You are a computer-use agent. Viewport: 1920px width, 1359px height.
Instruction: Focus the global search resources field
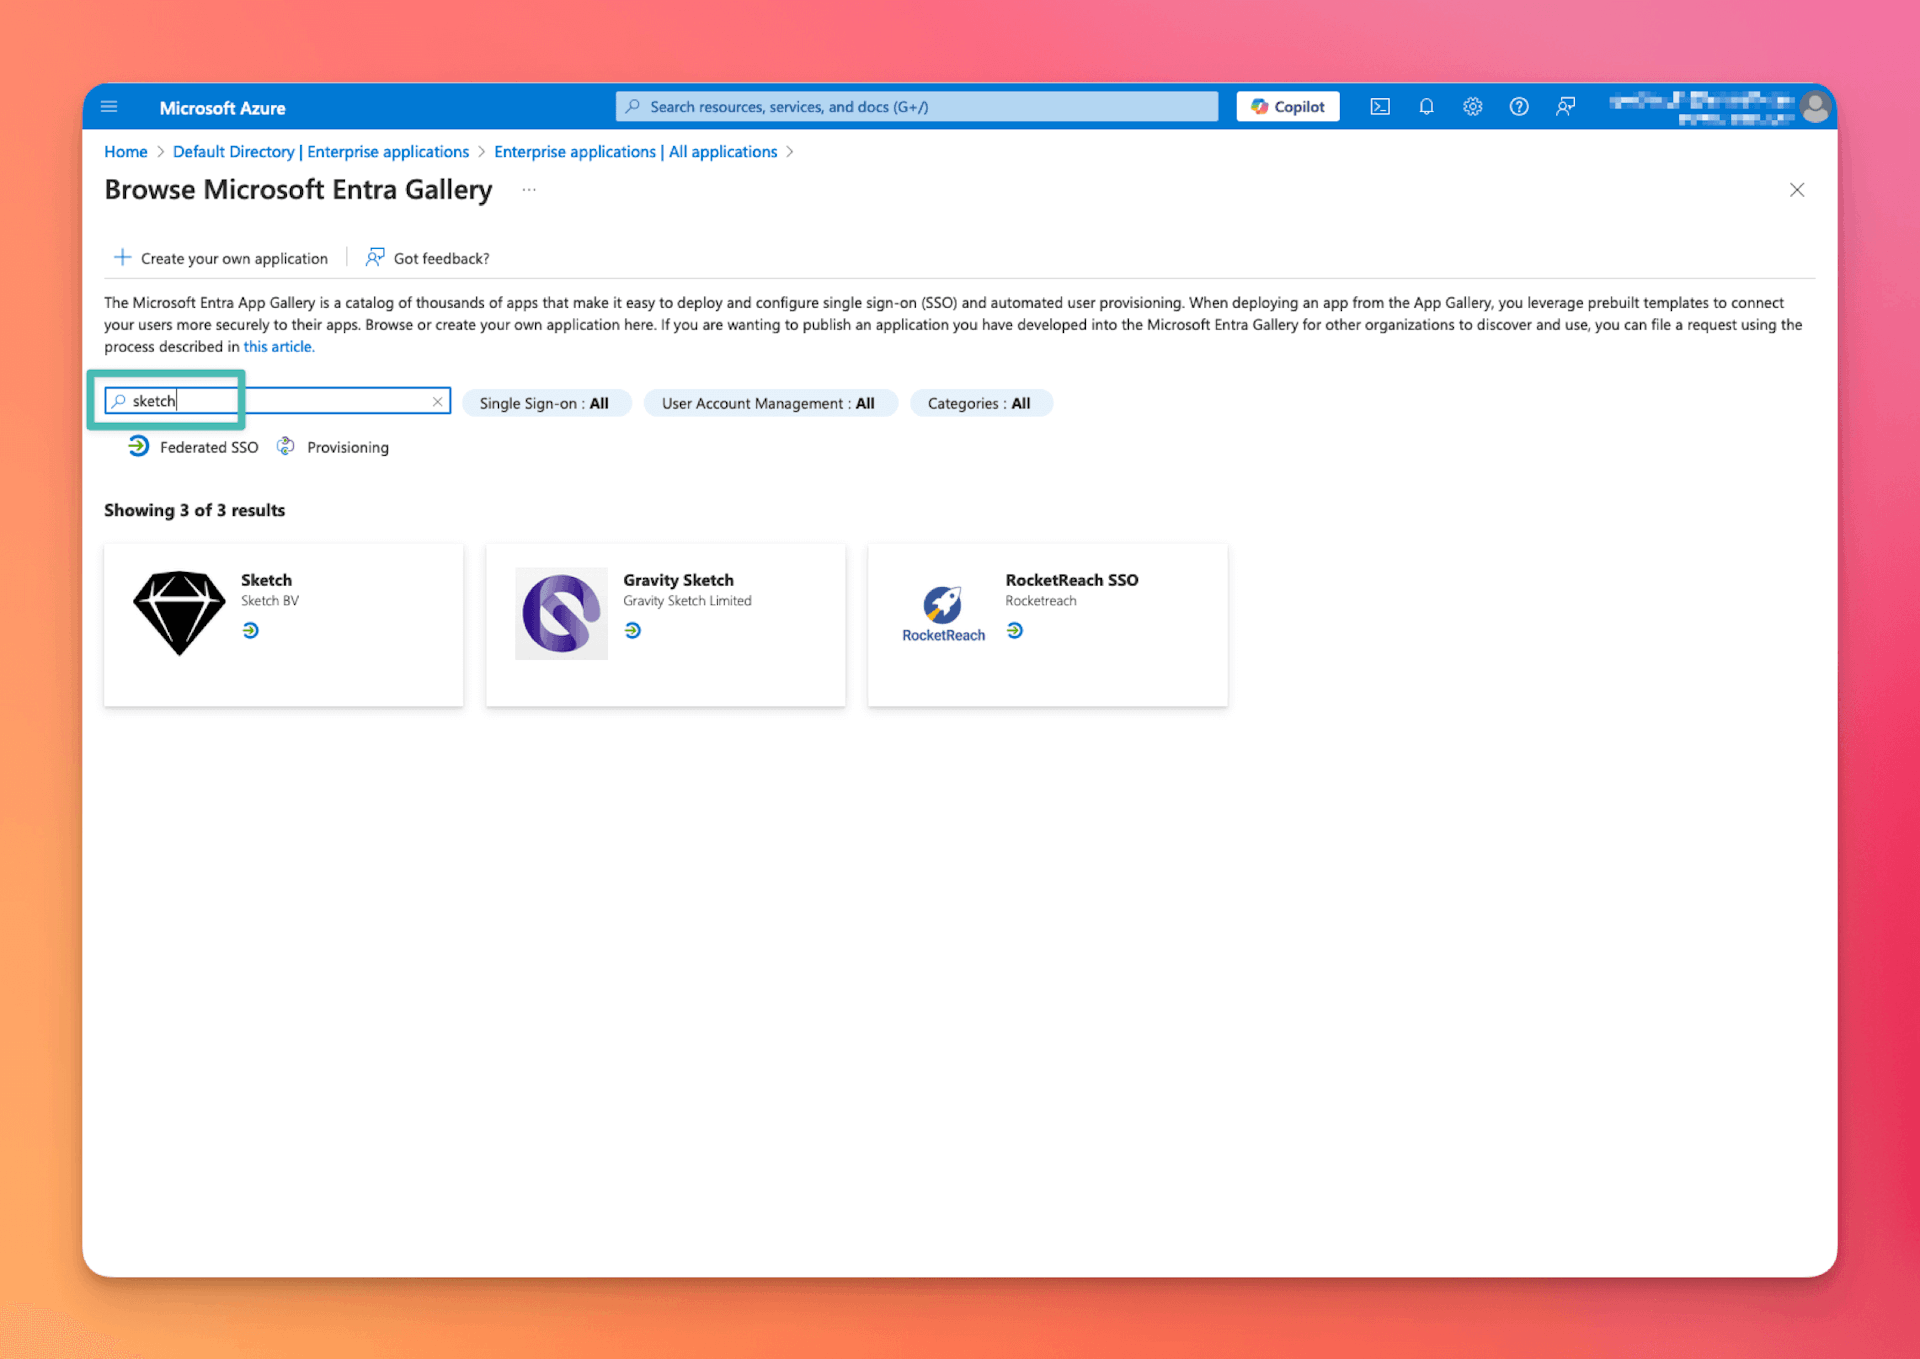click(x=917, y=107)
